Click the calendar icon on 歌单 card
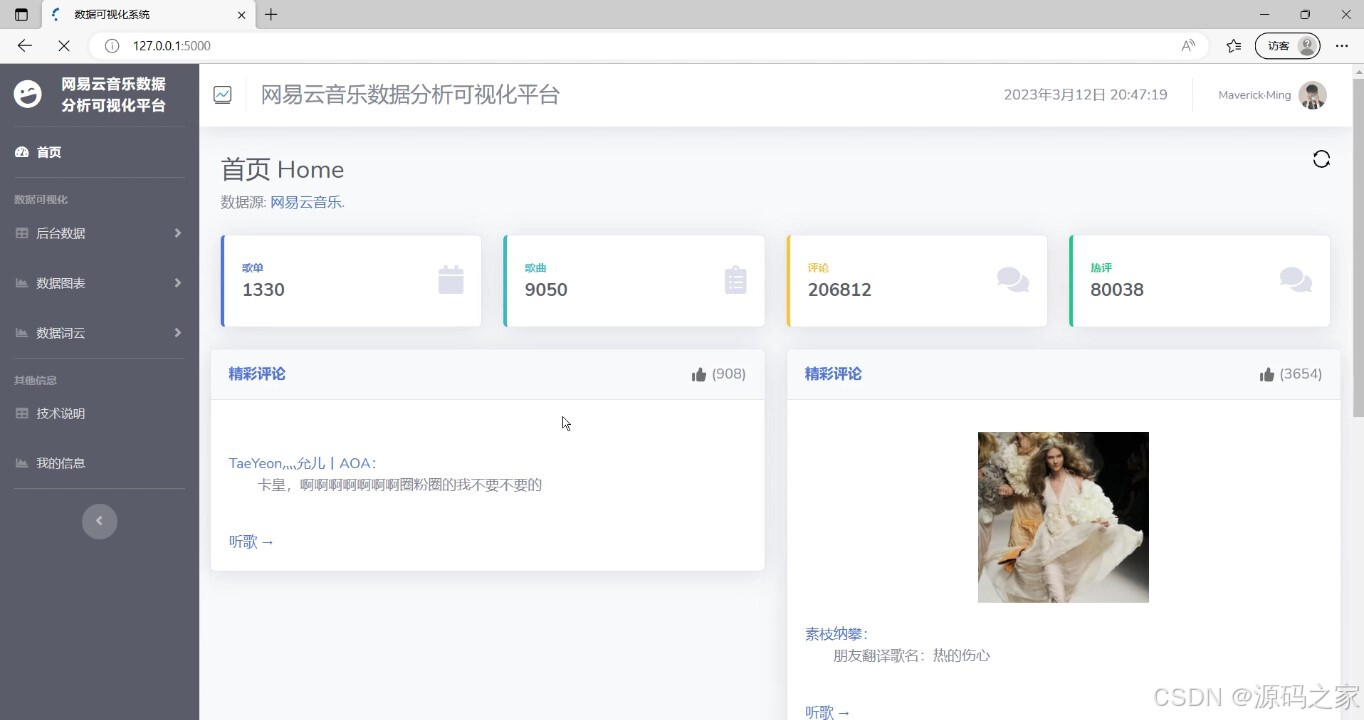This screenshot has width=1364, height=720. 451,280
